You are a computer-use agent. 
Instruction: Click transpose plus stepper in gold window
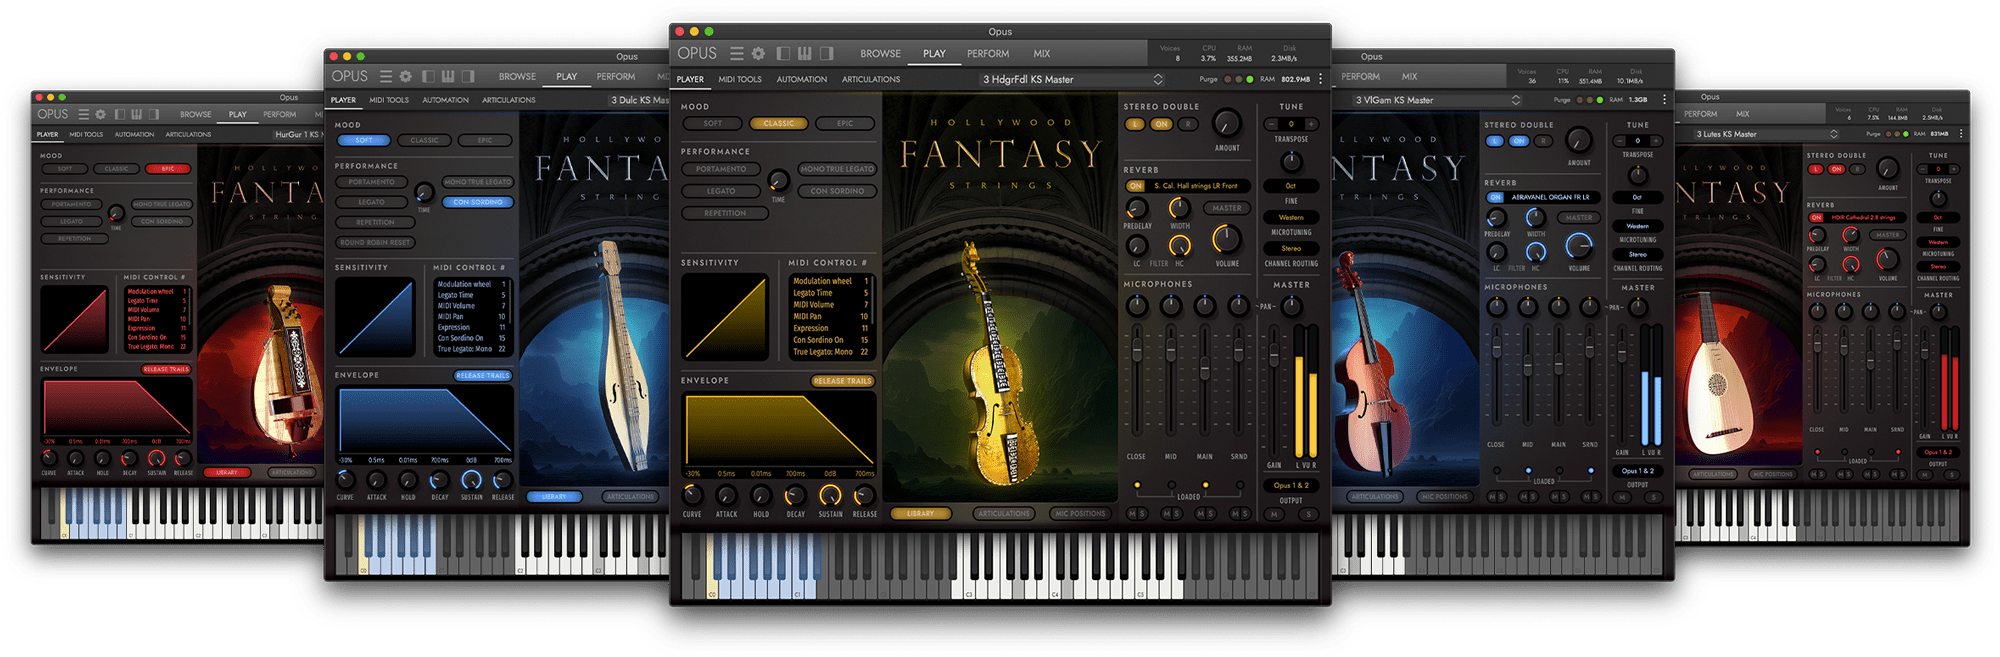point(1311,124)
